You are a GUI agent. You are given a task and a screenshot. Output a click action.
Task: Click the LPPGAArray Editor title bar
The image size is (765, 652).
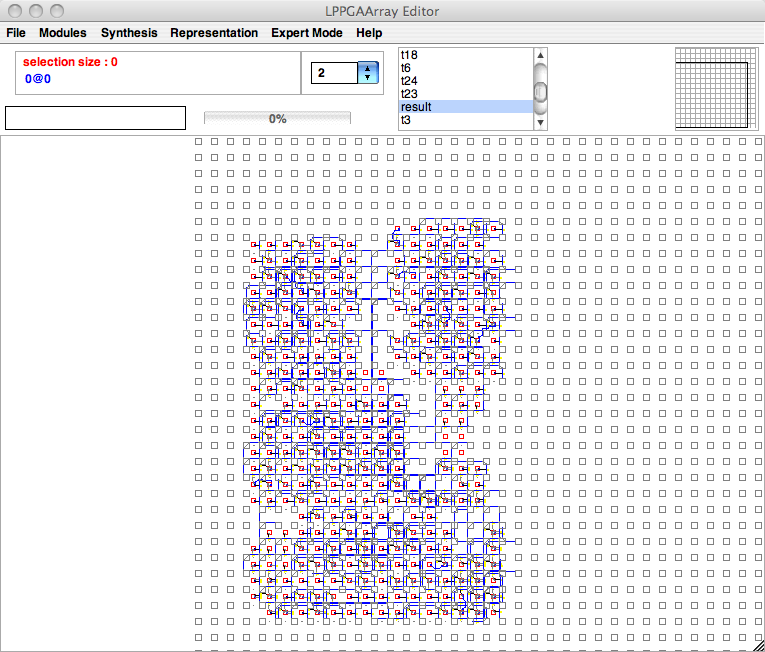click(x=382, y=11)
